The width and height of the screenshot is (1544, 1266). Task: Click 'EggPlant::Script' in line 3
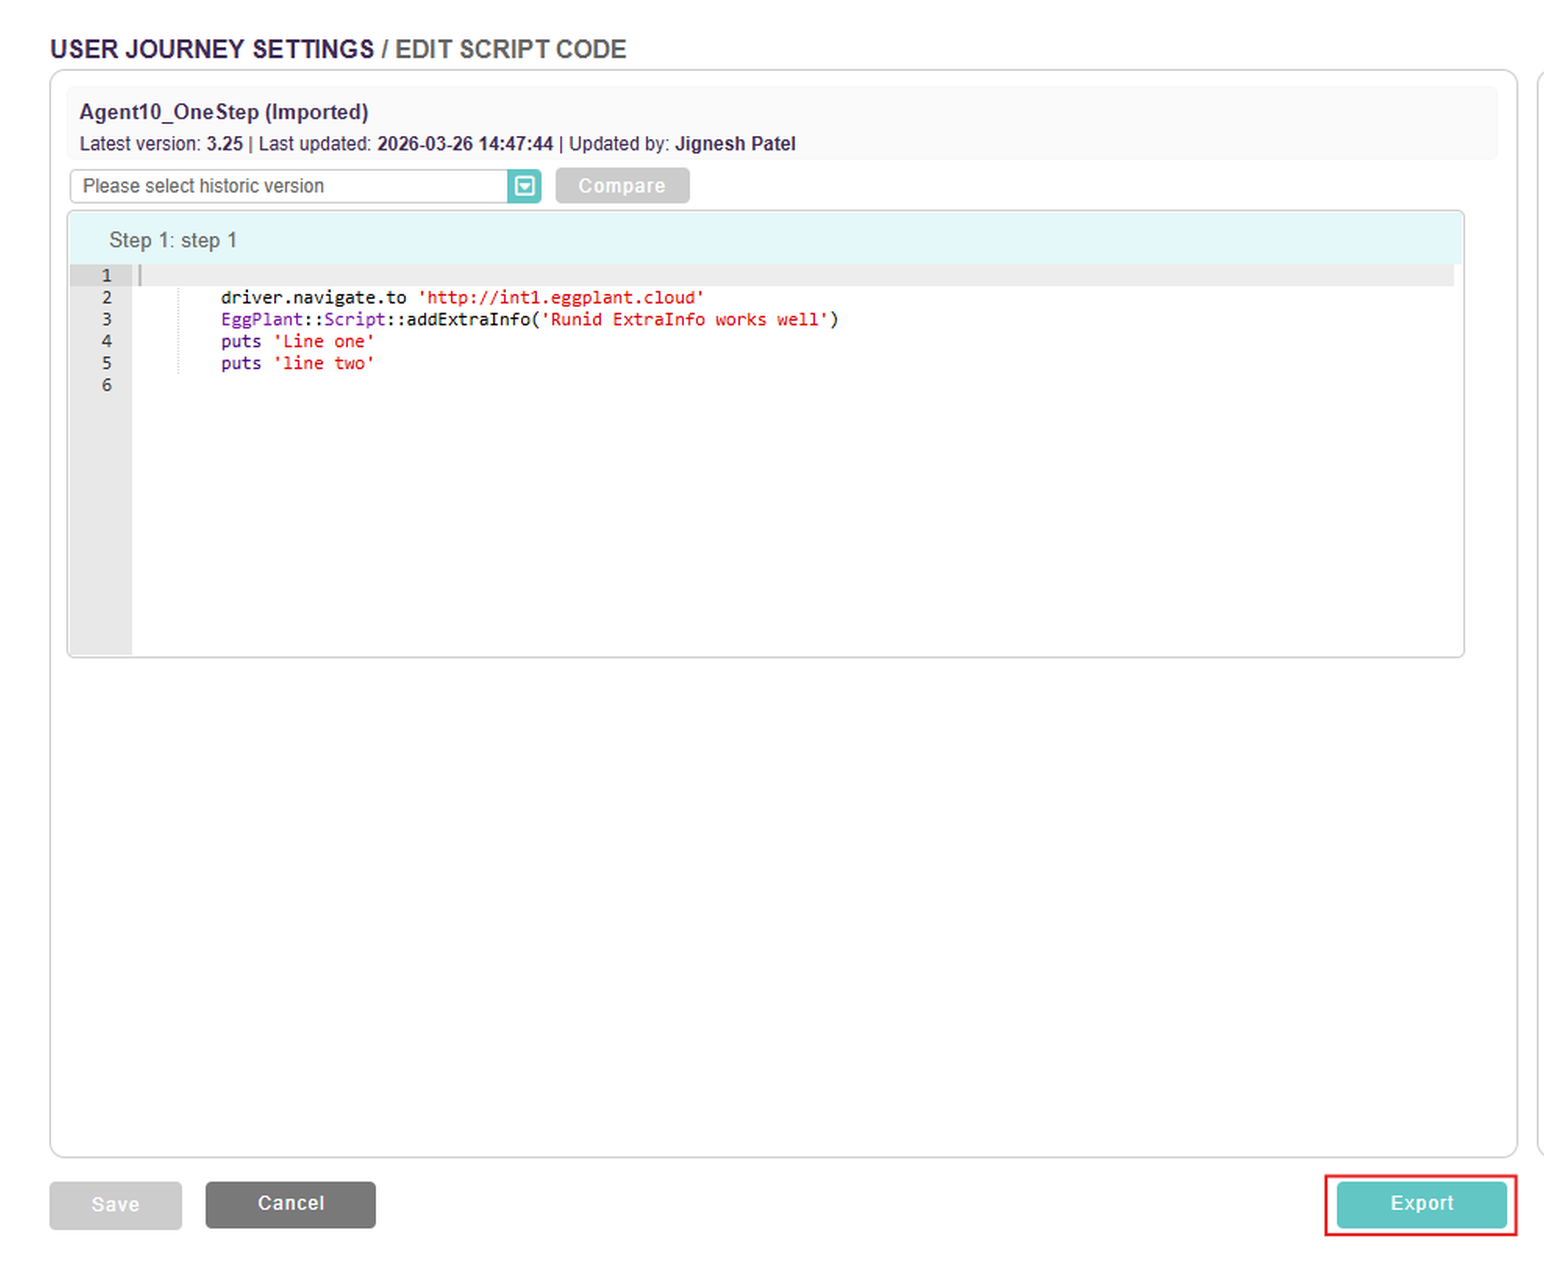pos(303,319)
